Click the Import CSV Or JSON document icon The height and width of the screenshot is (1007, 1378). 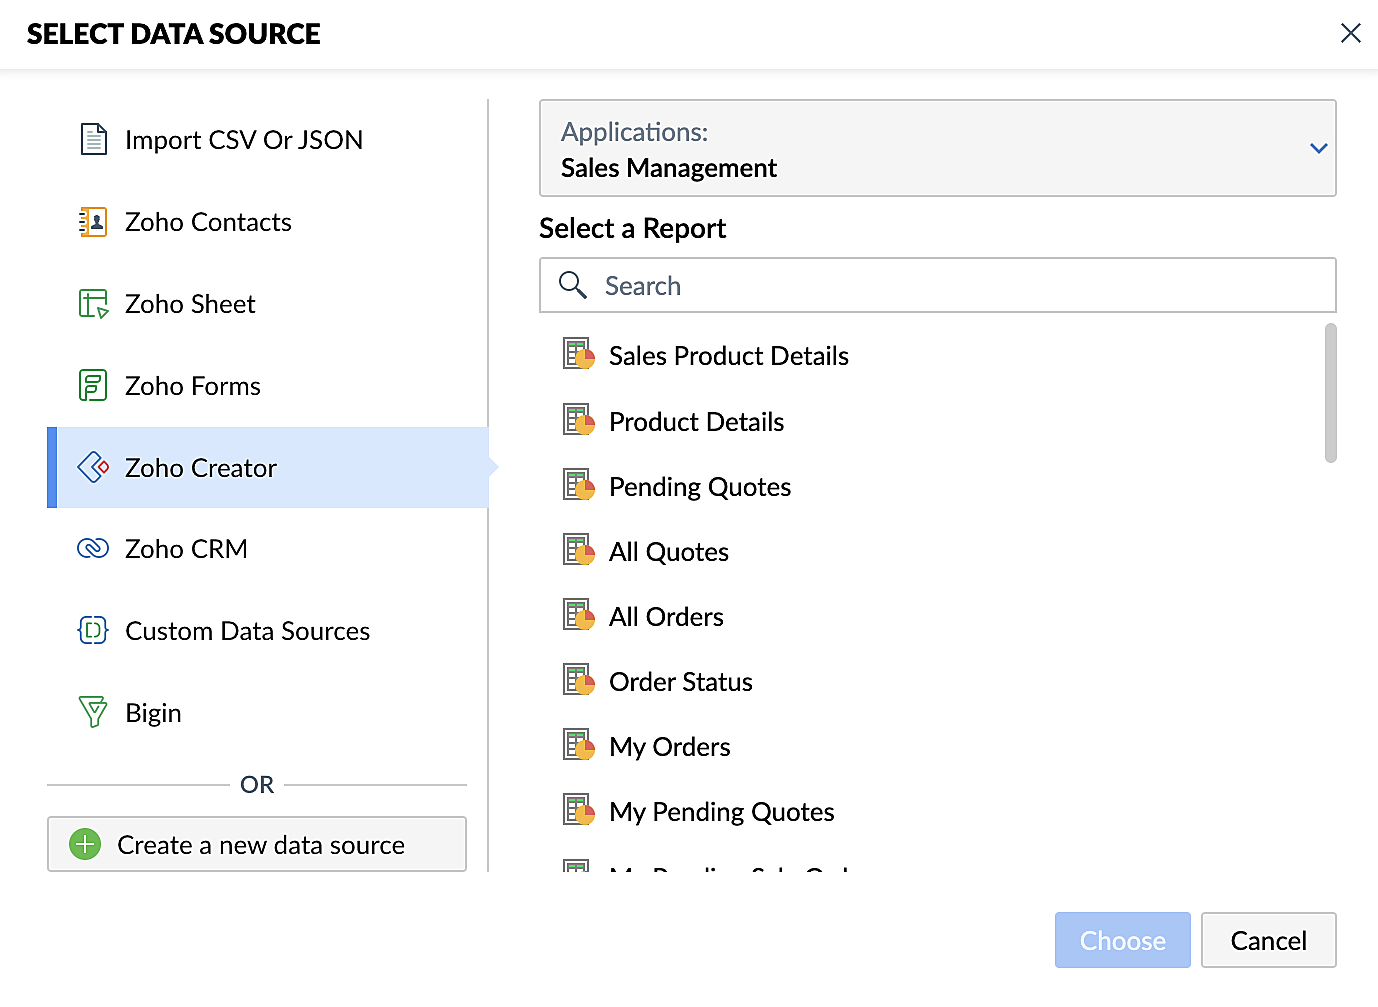[94, 139]
